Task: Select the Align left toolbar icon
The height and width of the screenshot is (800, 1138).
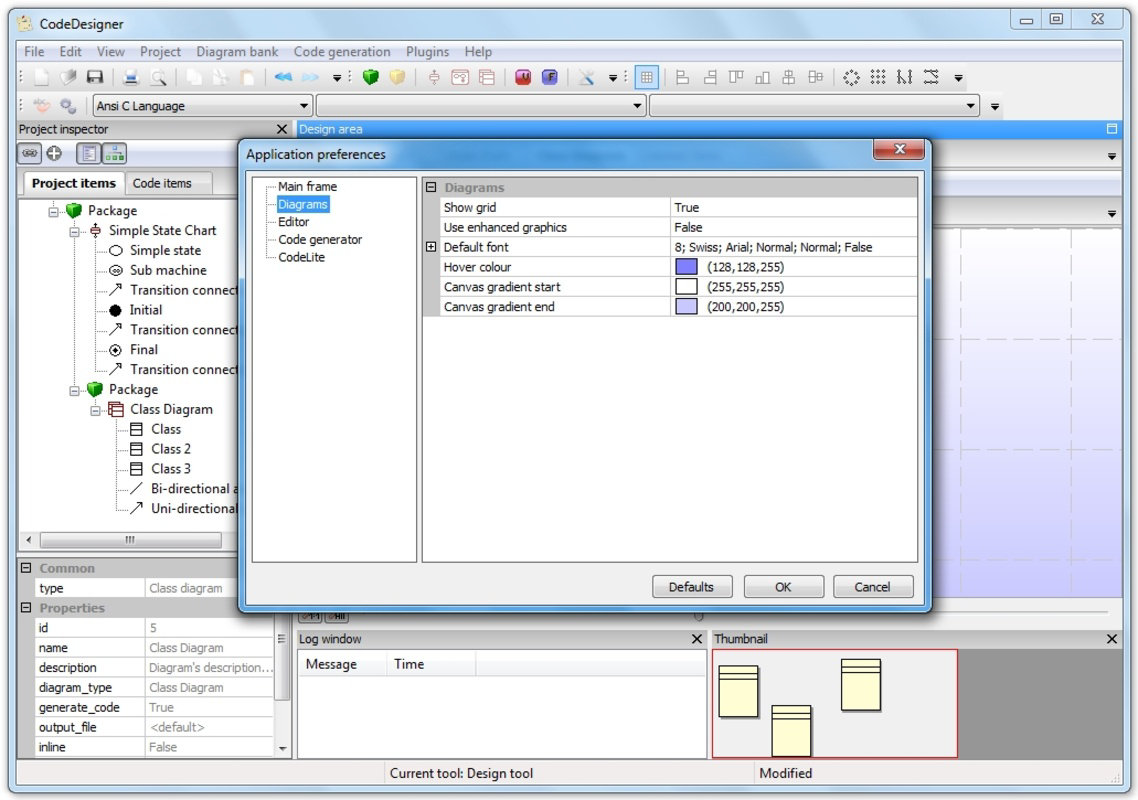Action: tap(683, 76)
